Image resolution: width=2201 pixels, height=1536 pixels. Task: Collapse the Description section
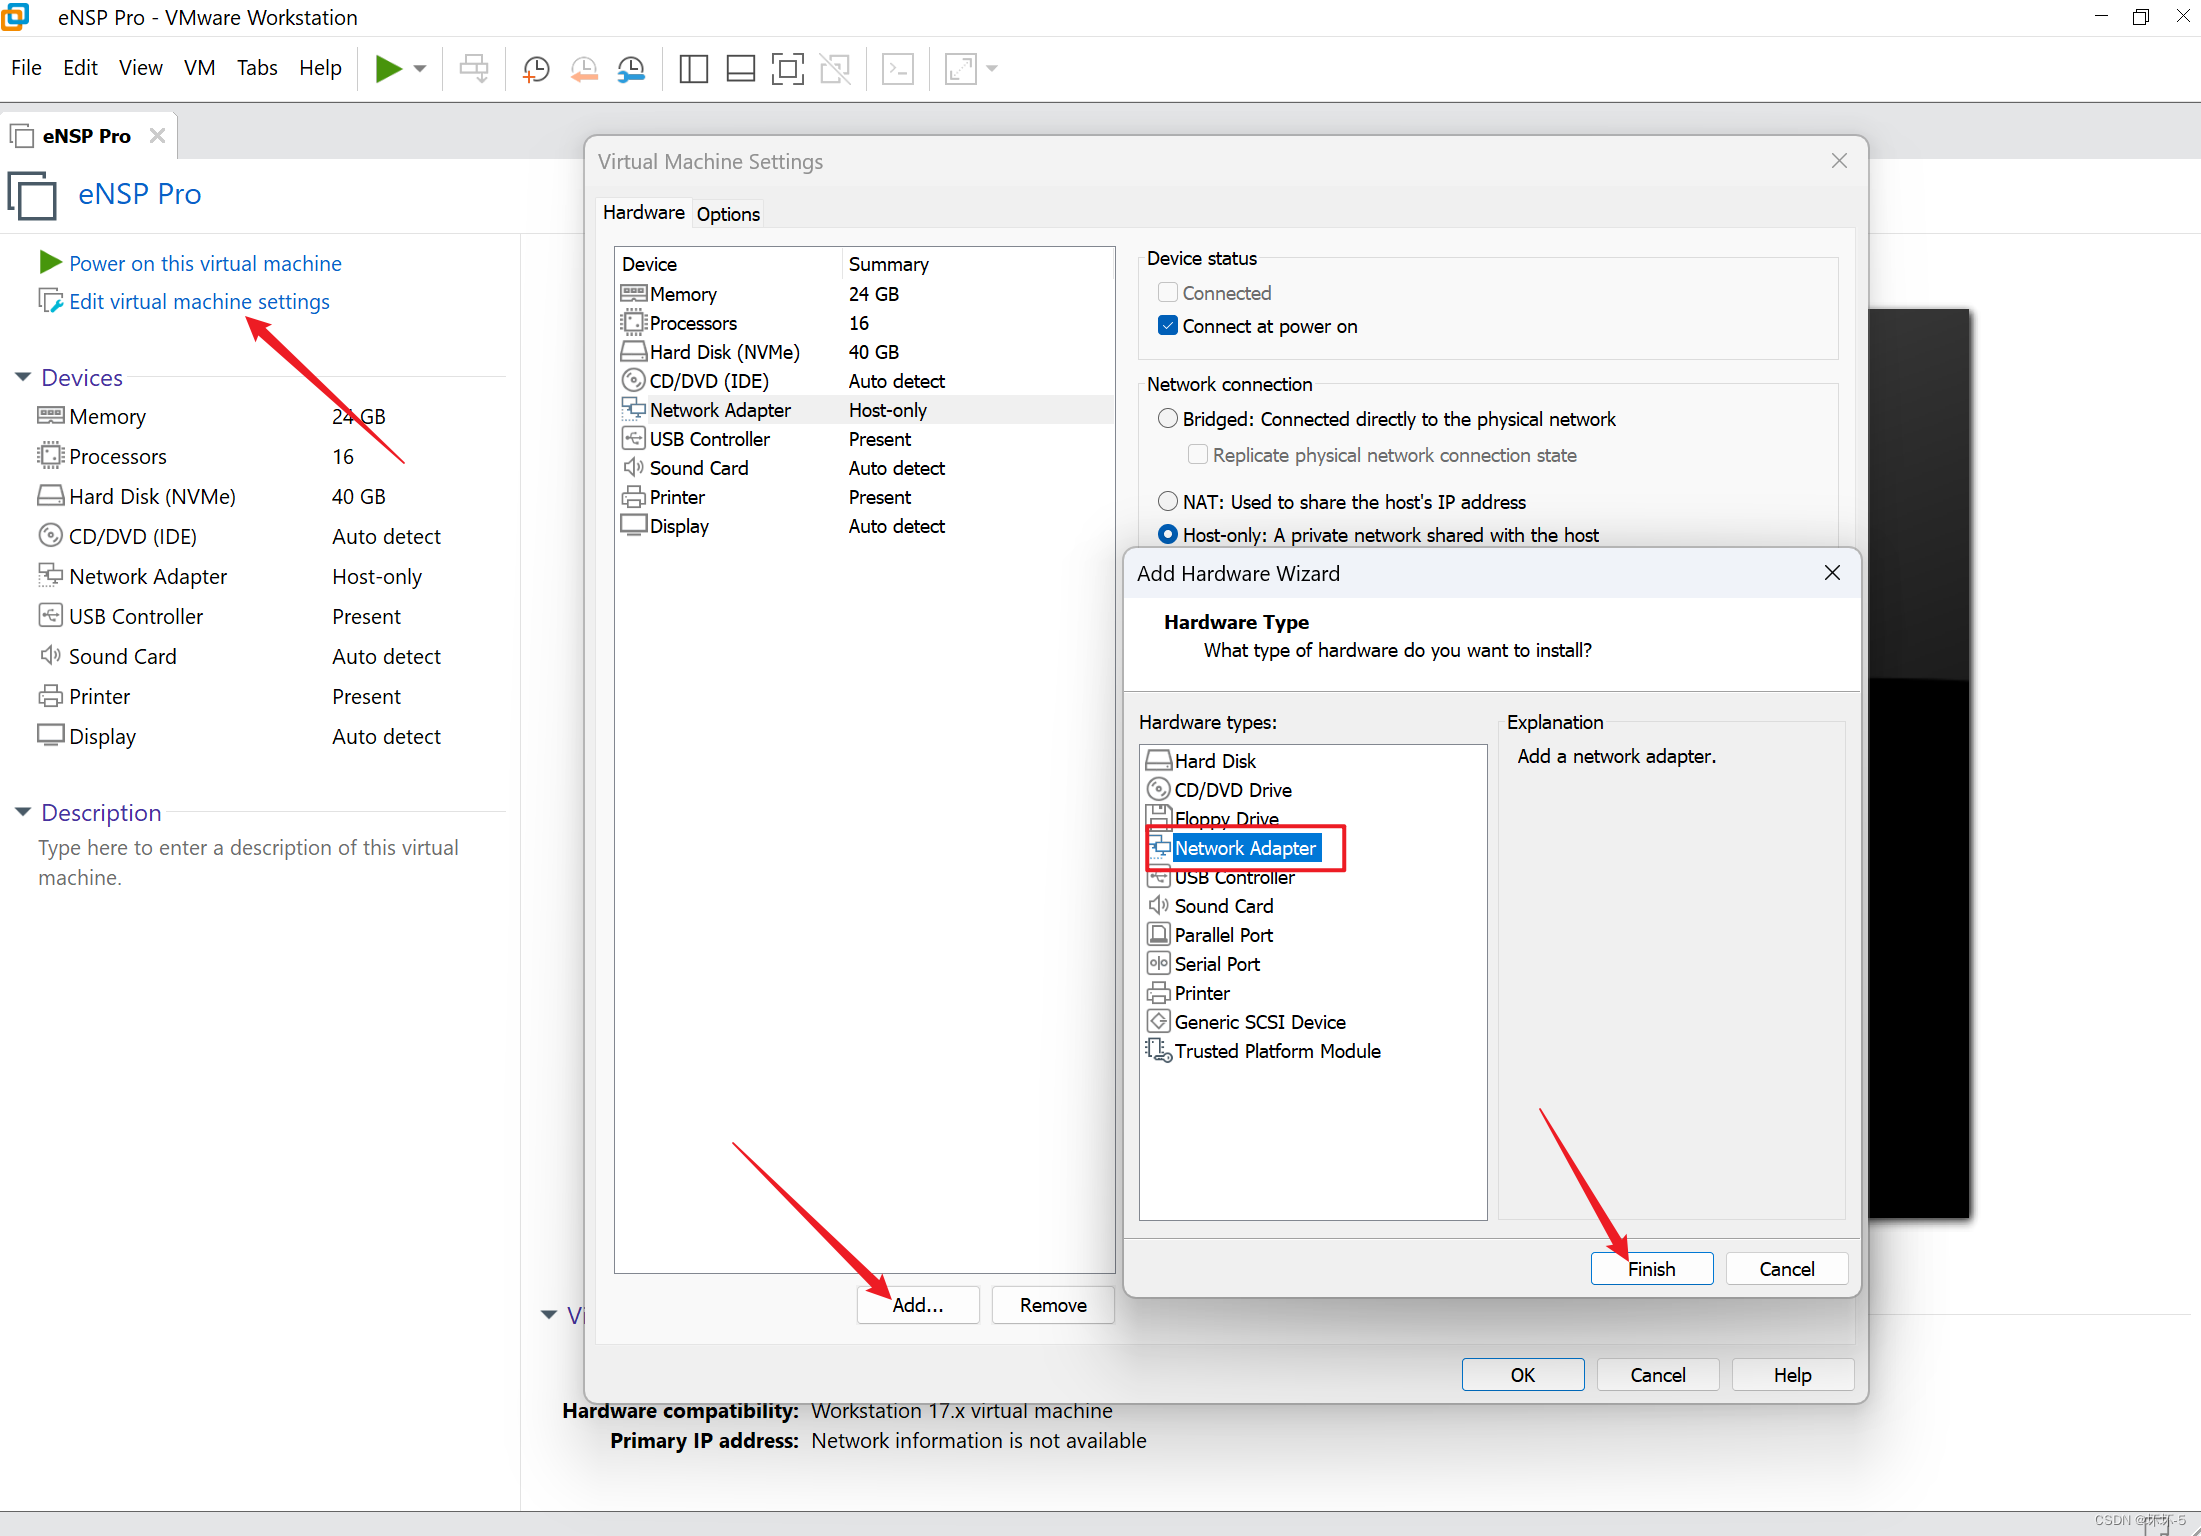(x=22, y=812)
